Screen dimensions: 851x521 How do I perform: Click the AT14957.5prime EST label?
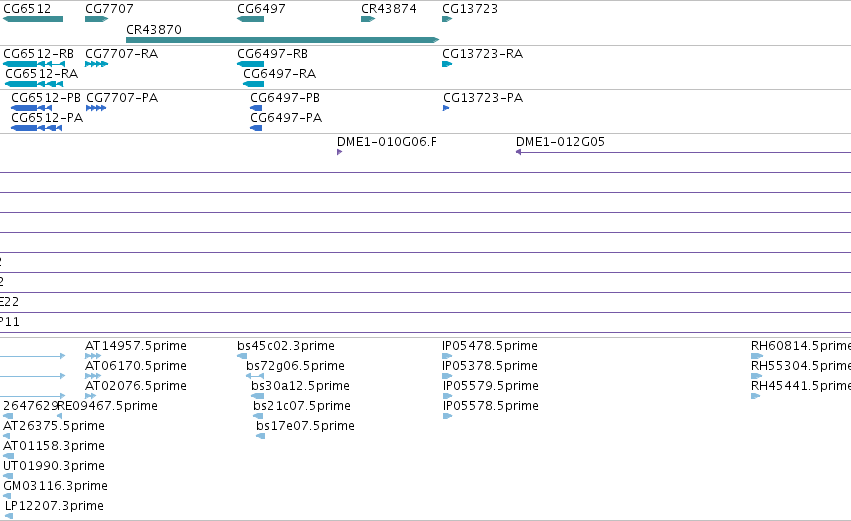136,346
